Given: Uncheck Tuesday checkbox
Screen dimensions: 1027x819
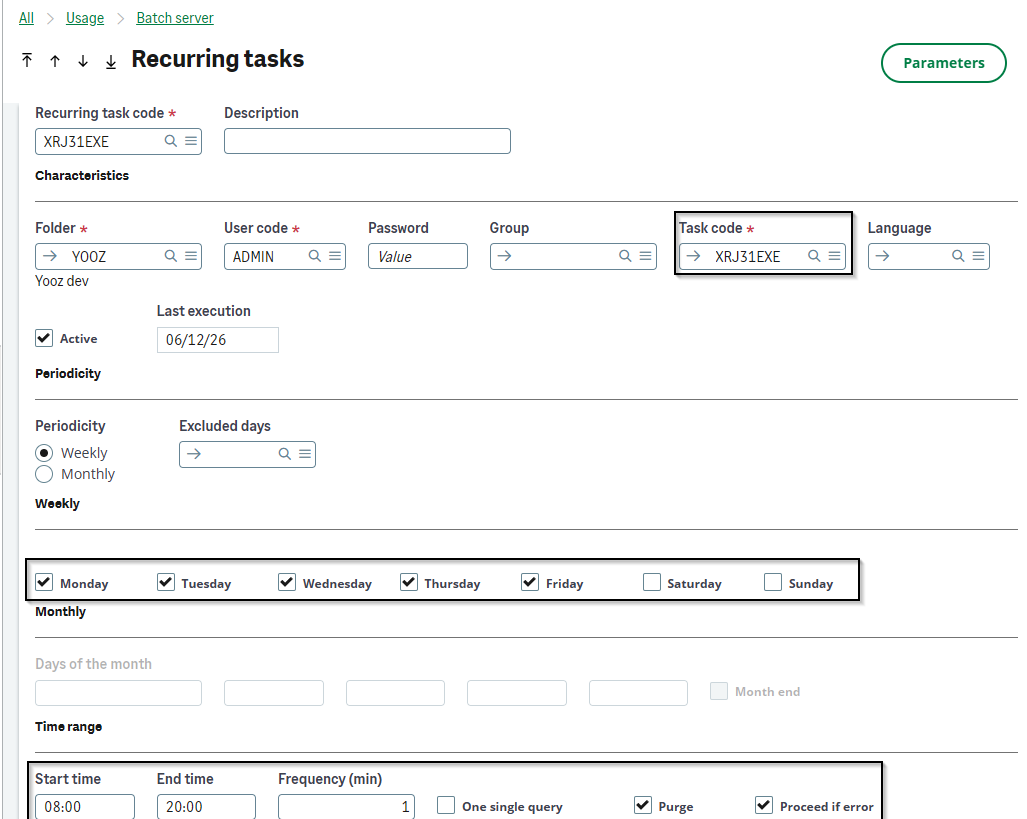Looking at the screenshot, I should tap(166, 582).
